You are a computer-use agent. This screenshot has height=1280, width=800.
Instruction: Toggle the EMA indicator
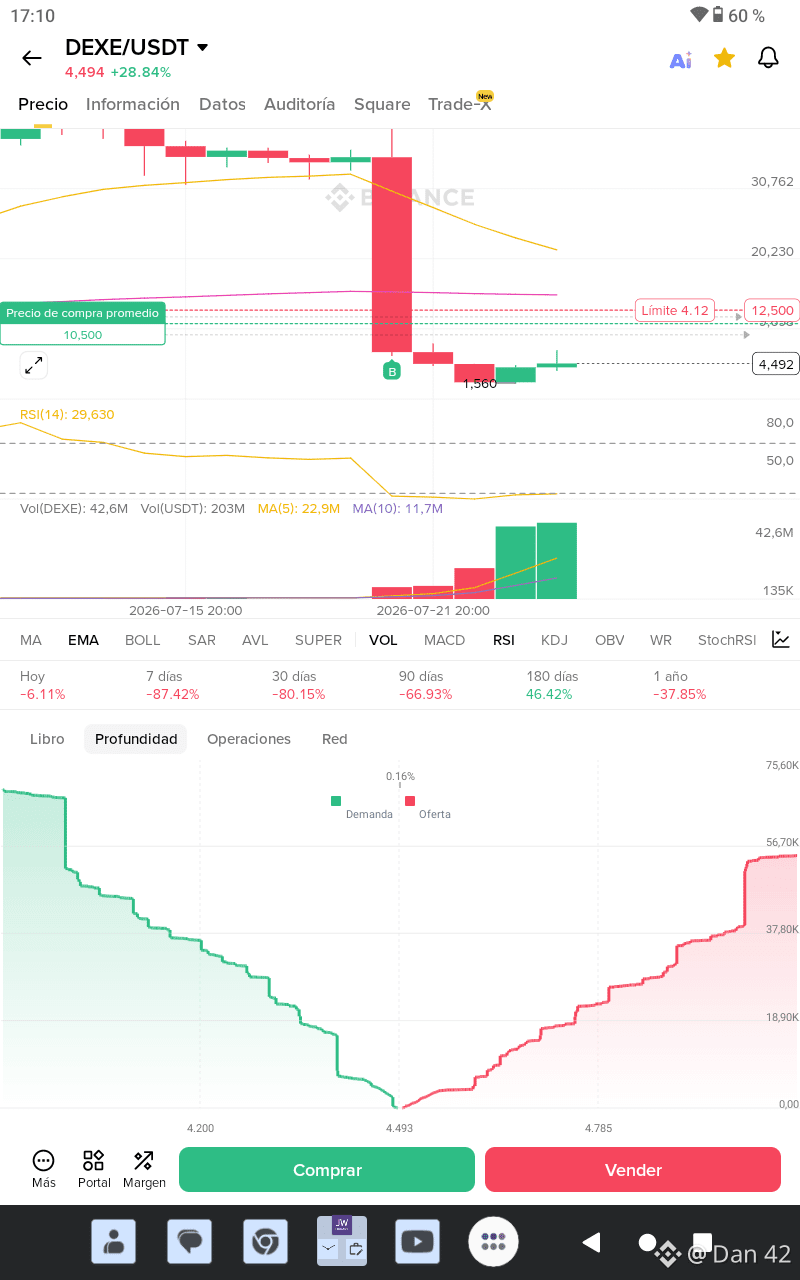click(83, 640)
